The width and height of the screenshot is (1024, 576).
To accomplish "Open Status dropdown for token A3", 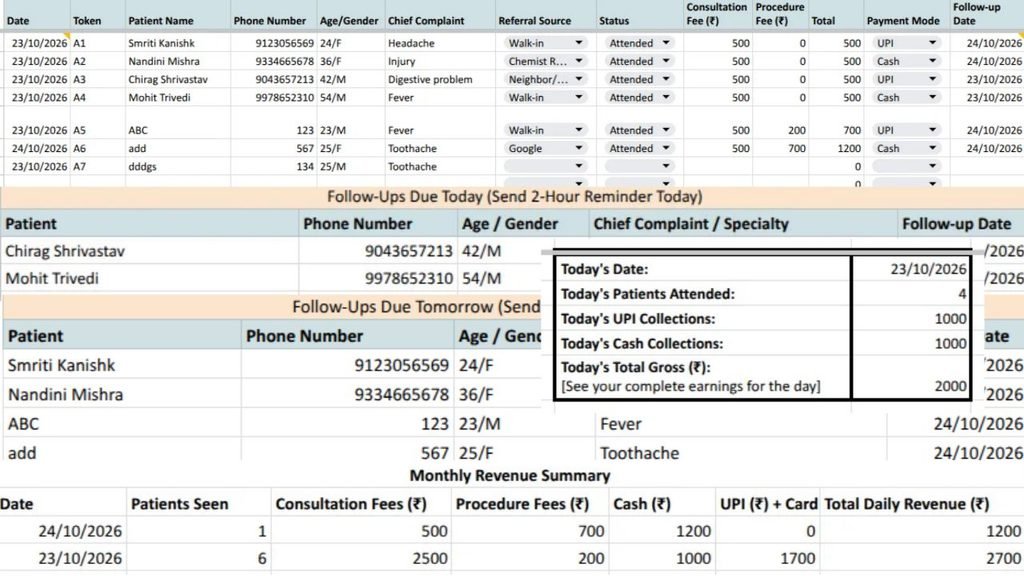I will point(639,80).
